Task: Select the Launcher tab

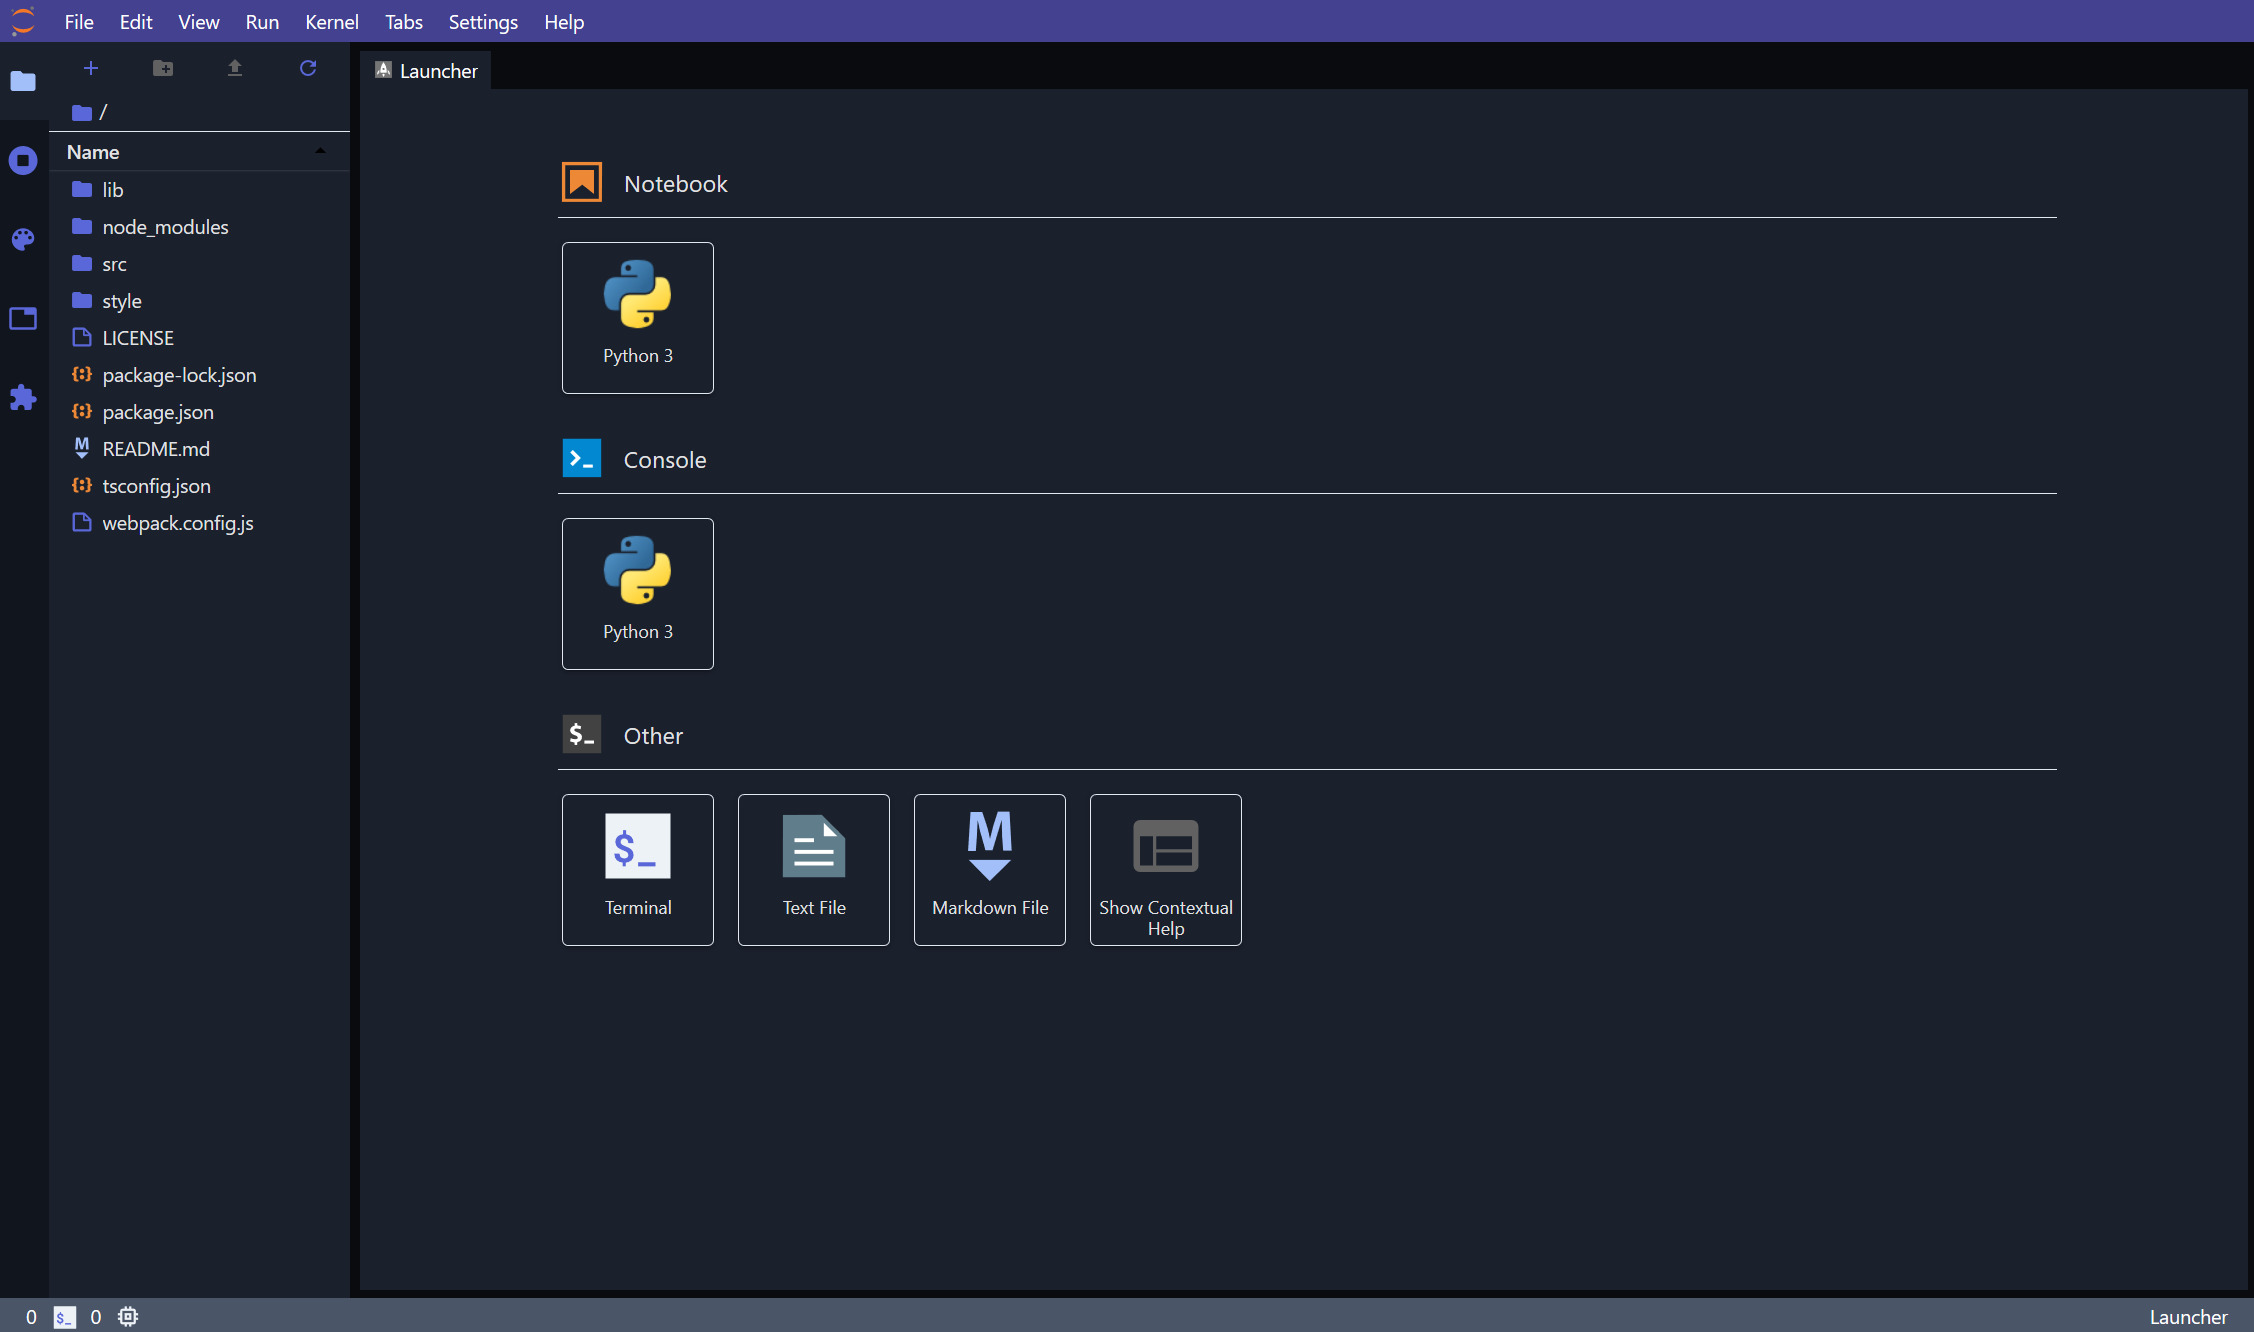Action: [x=427, y=71]
